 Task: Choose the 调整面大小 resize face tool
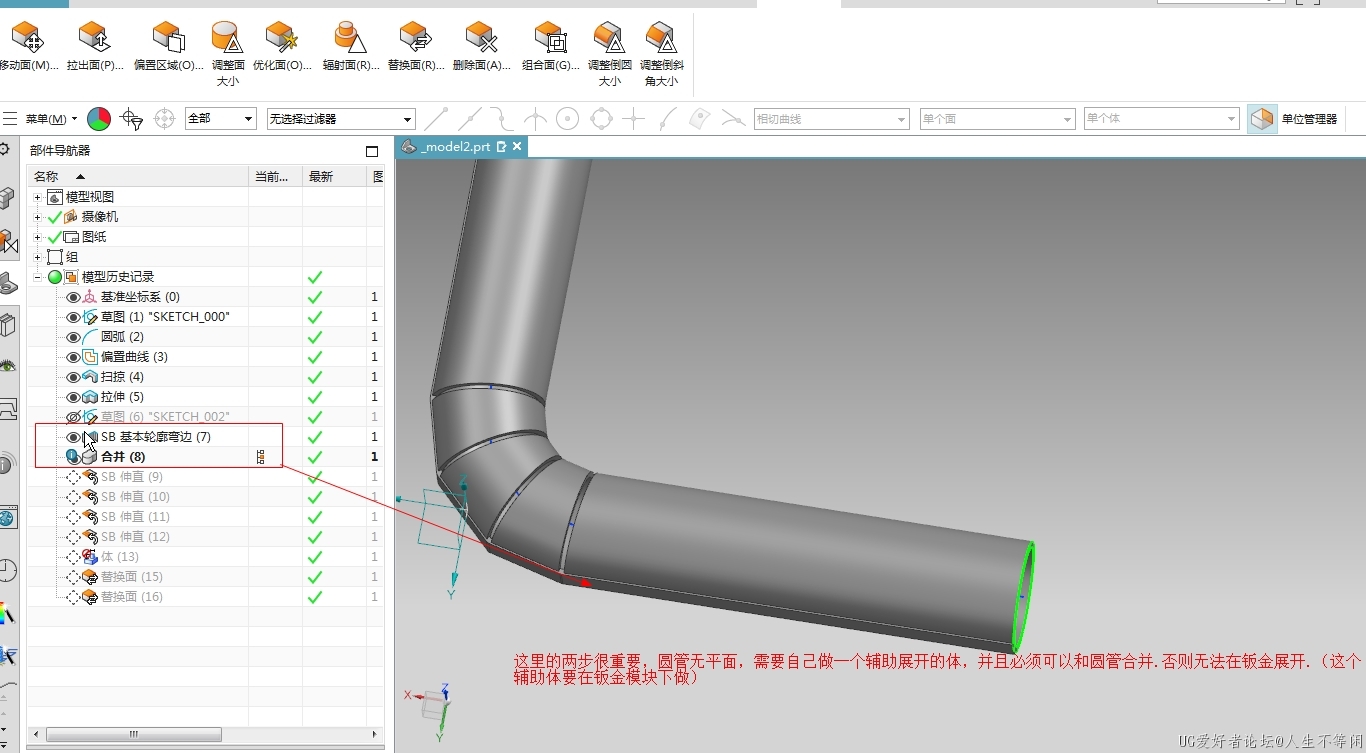228,53
